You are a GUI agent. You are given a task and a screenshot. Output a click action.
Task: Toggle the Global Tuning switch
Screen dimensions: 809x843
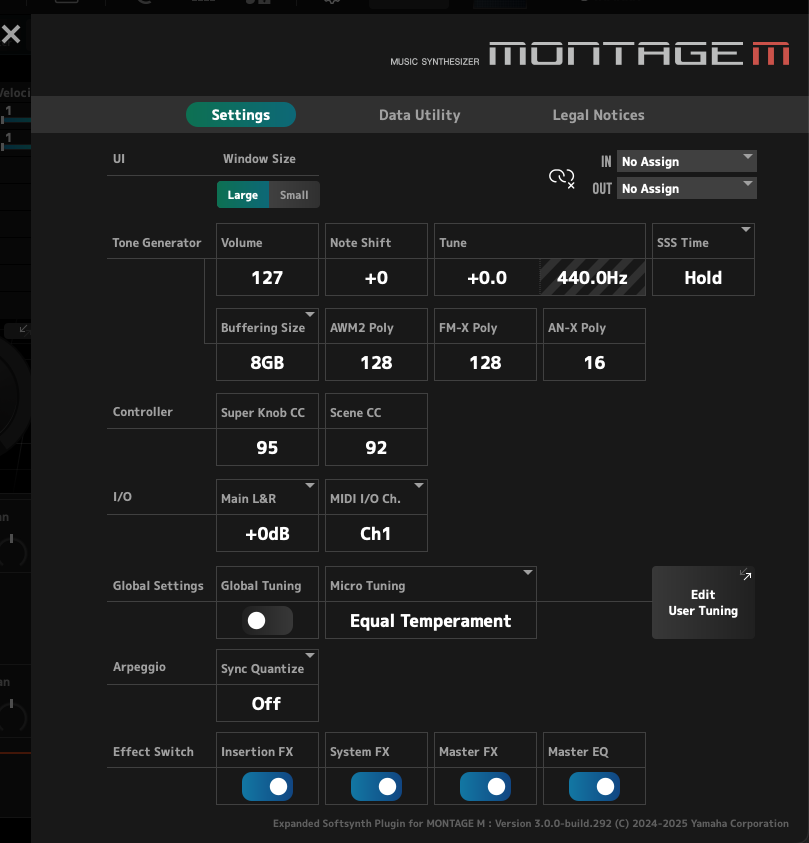[267, 621]
